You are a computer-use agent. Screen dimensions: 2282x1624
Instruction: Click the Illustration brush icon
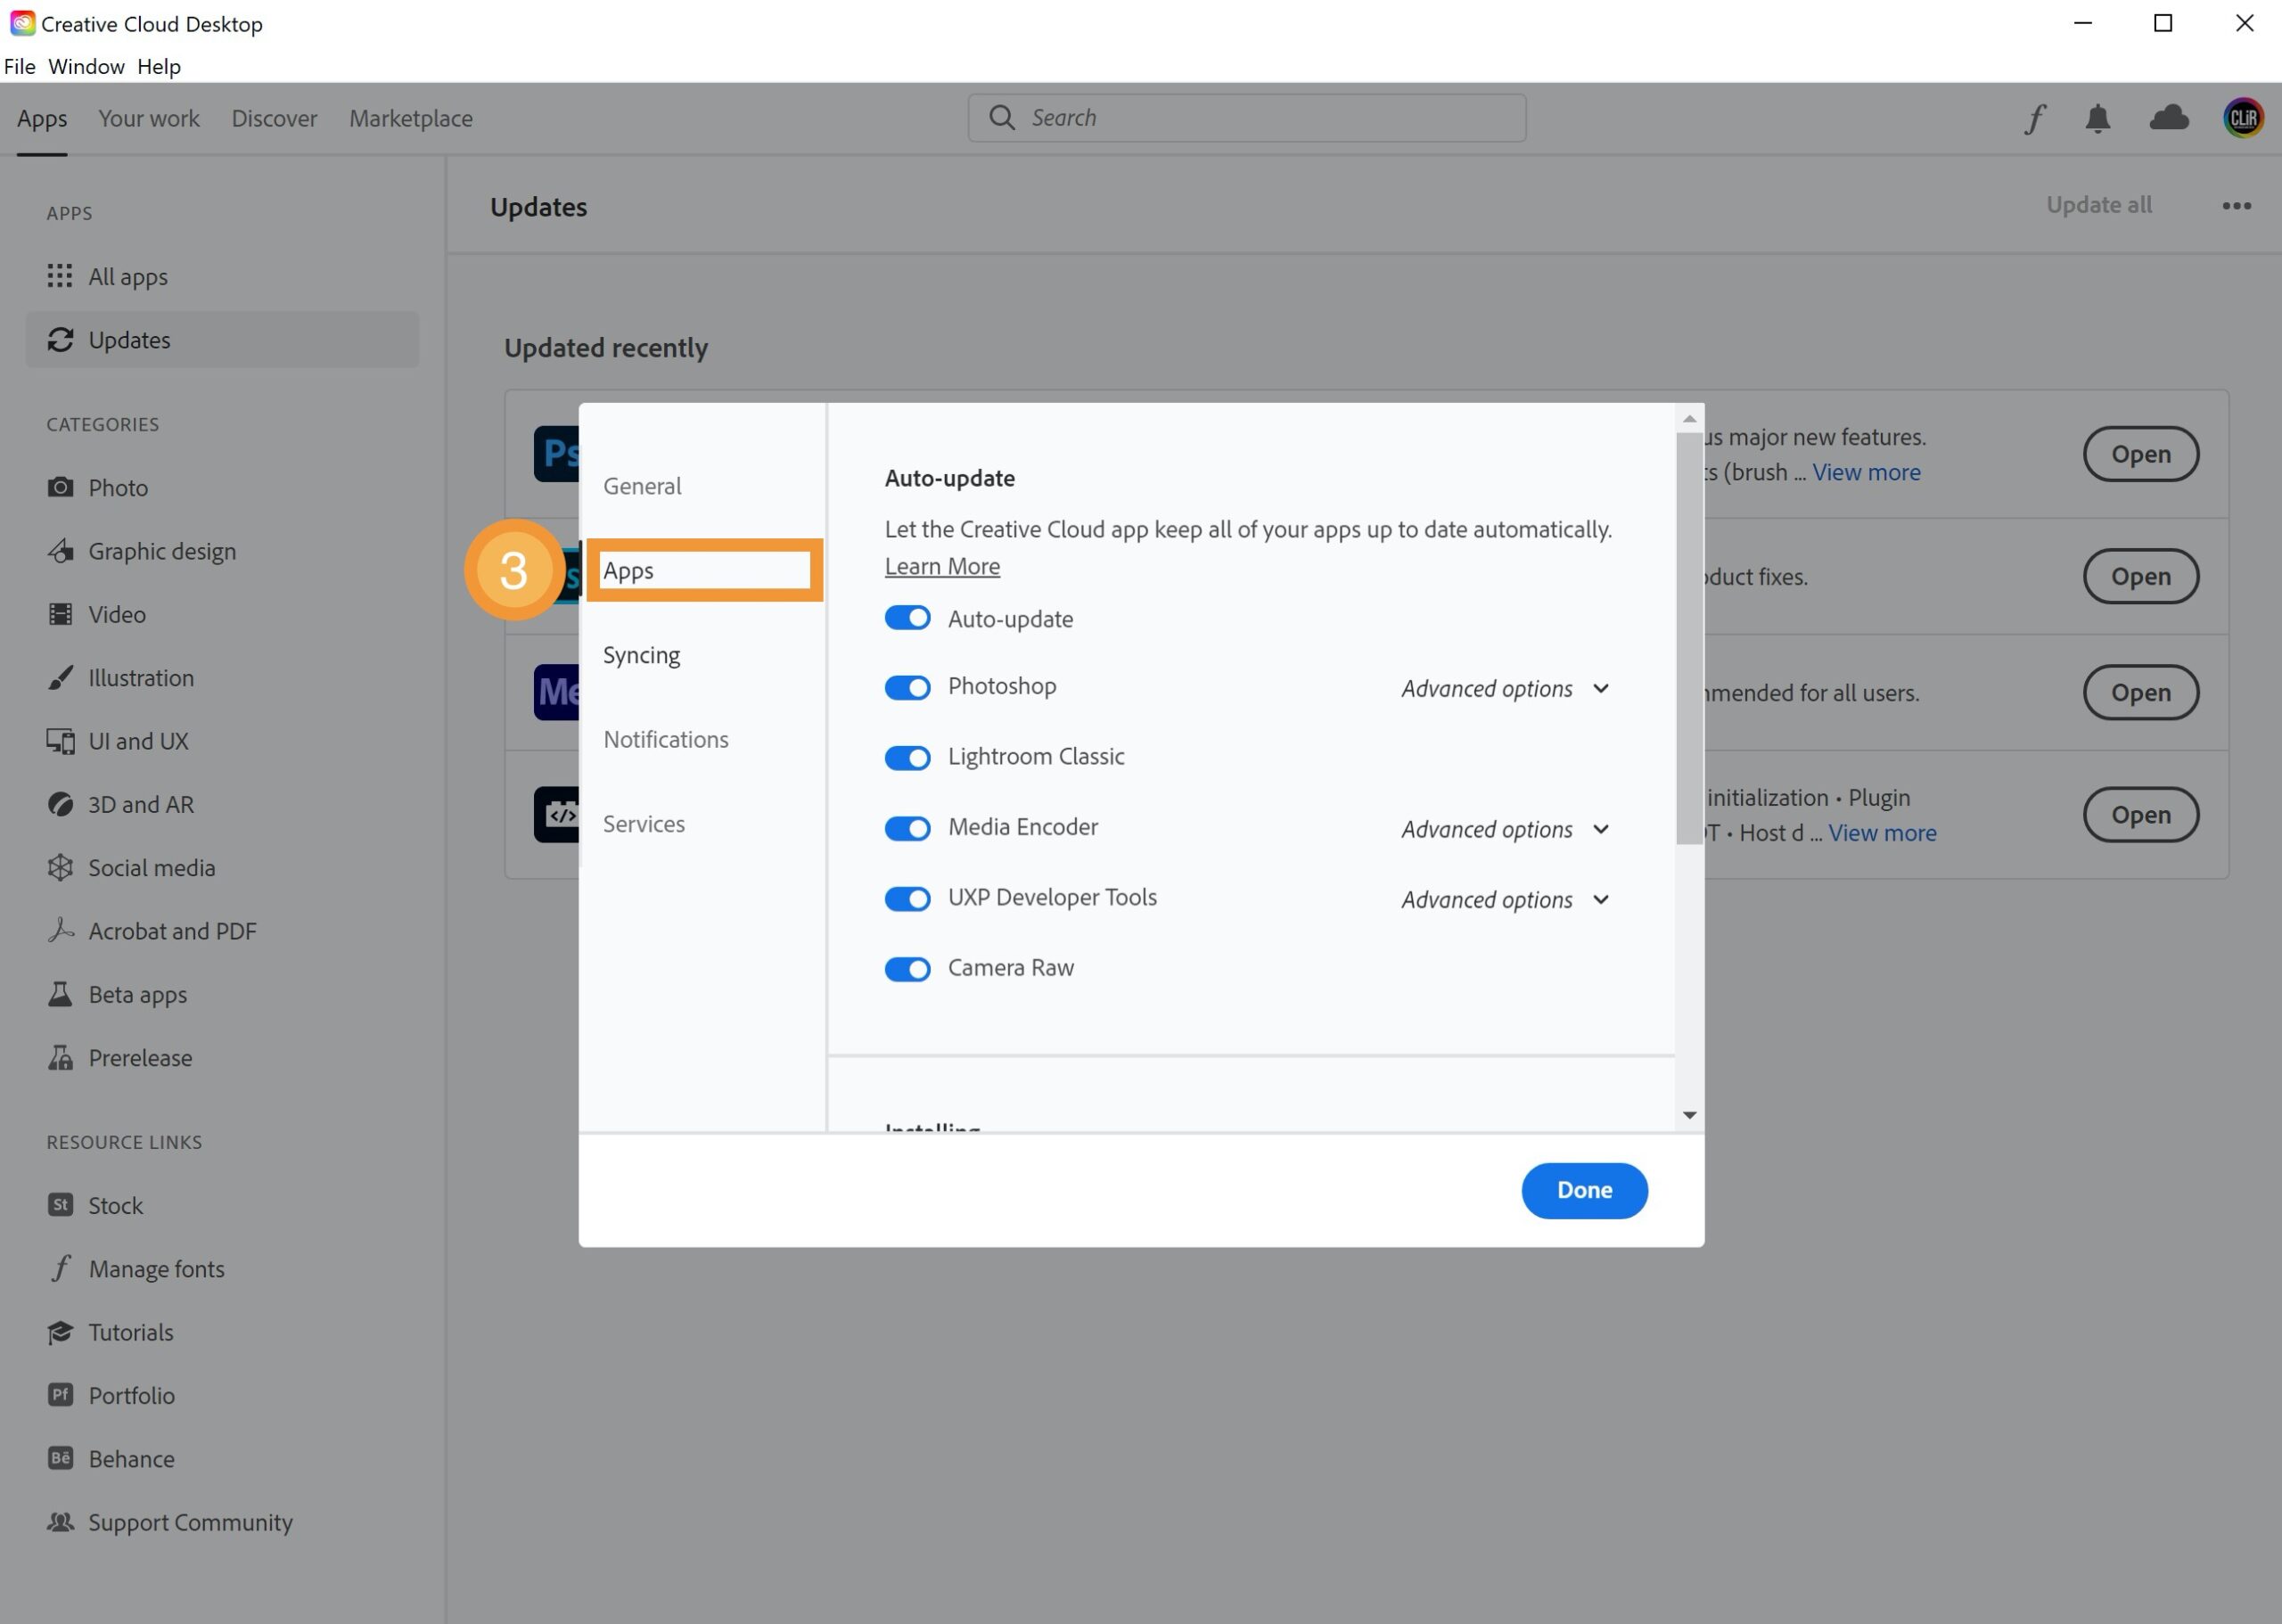pyautogui.click(x=60, y=677)
